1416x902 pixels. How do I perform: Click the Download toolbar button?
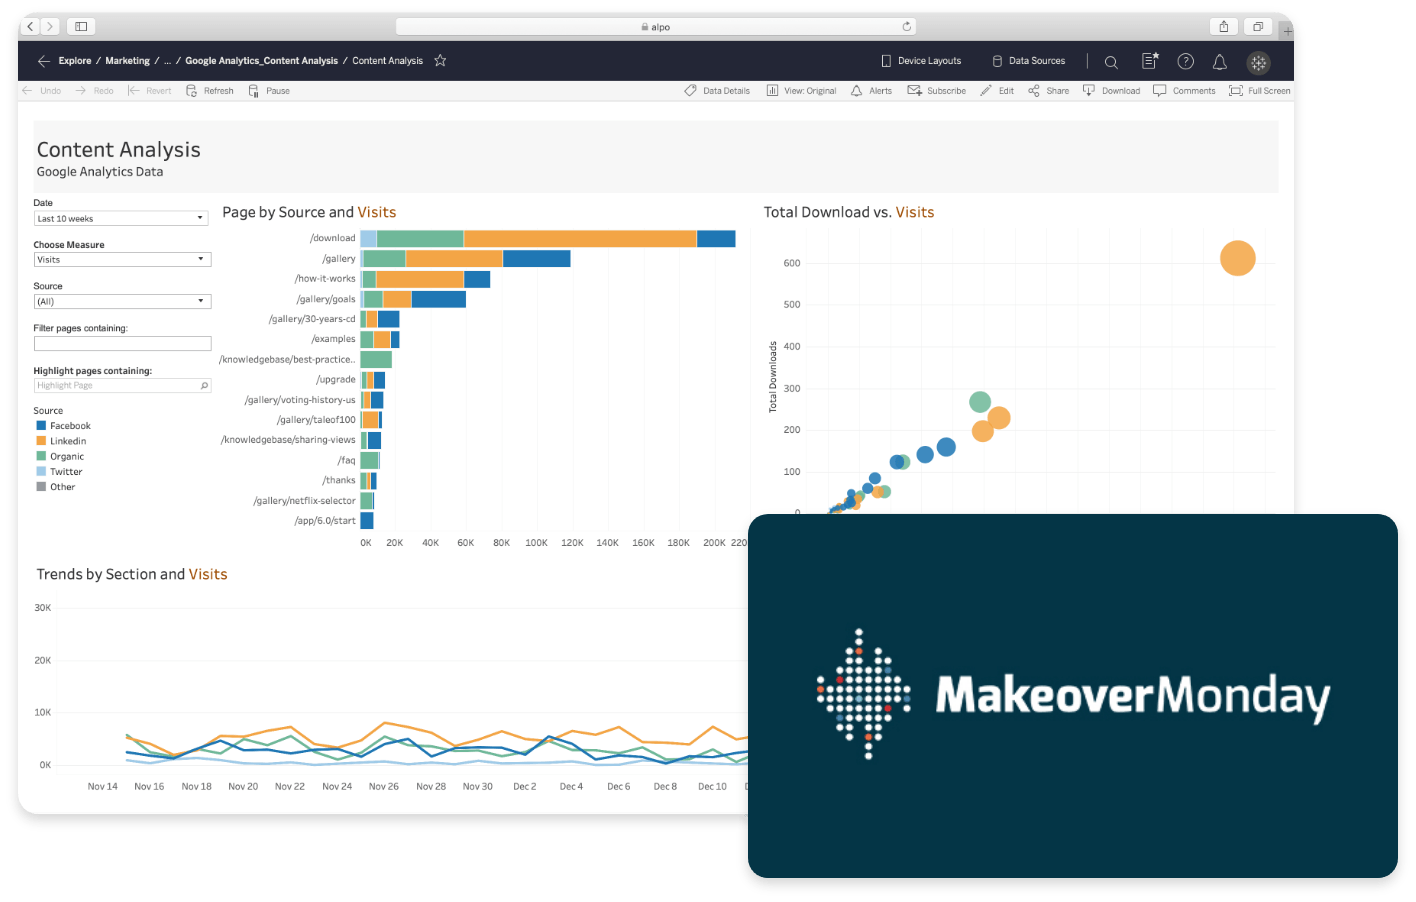pos(1111,91)
